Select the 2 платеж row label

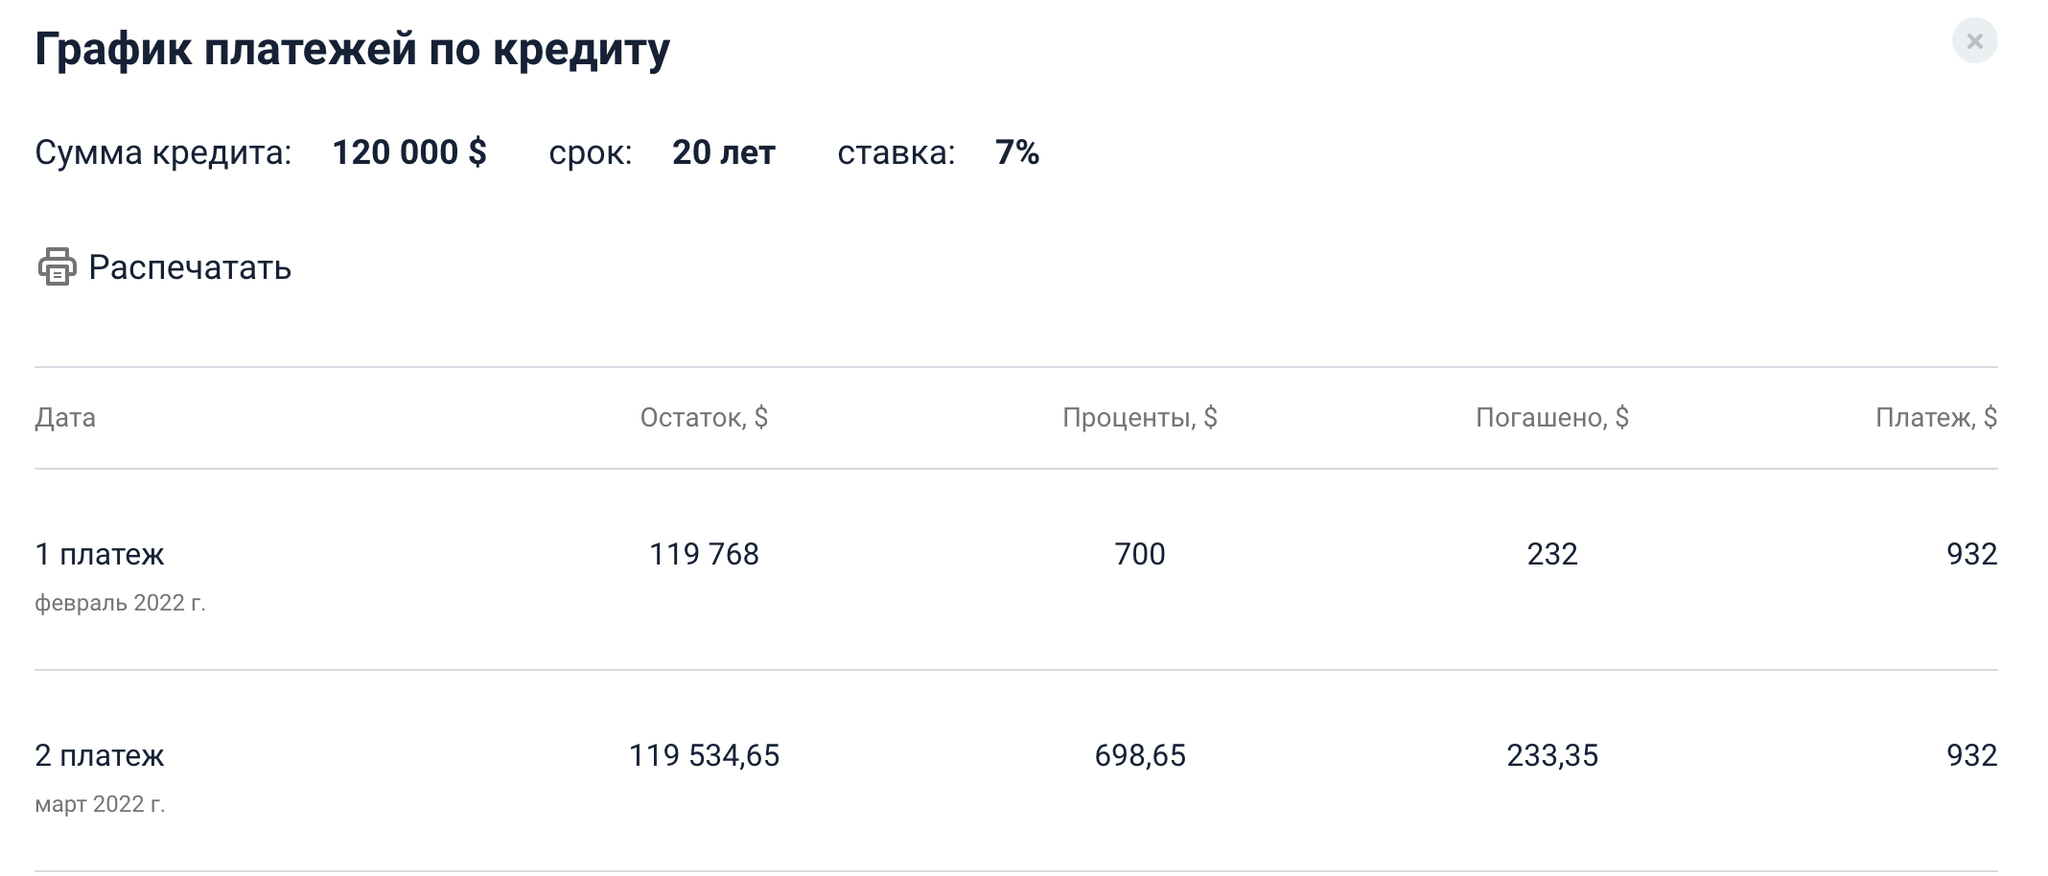100,755
